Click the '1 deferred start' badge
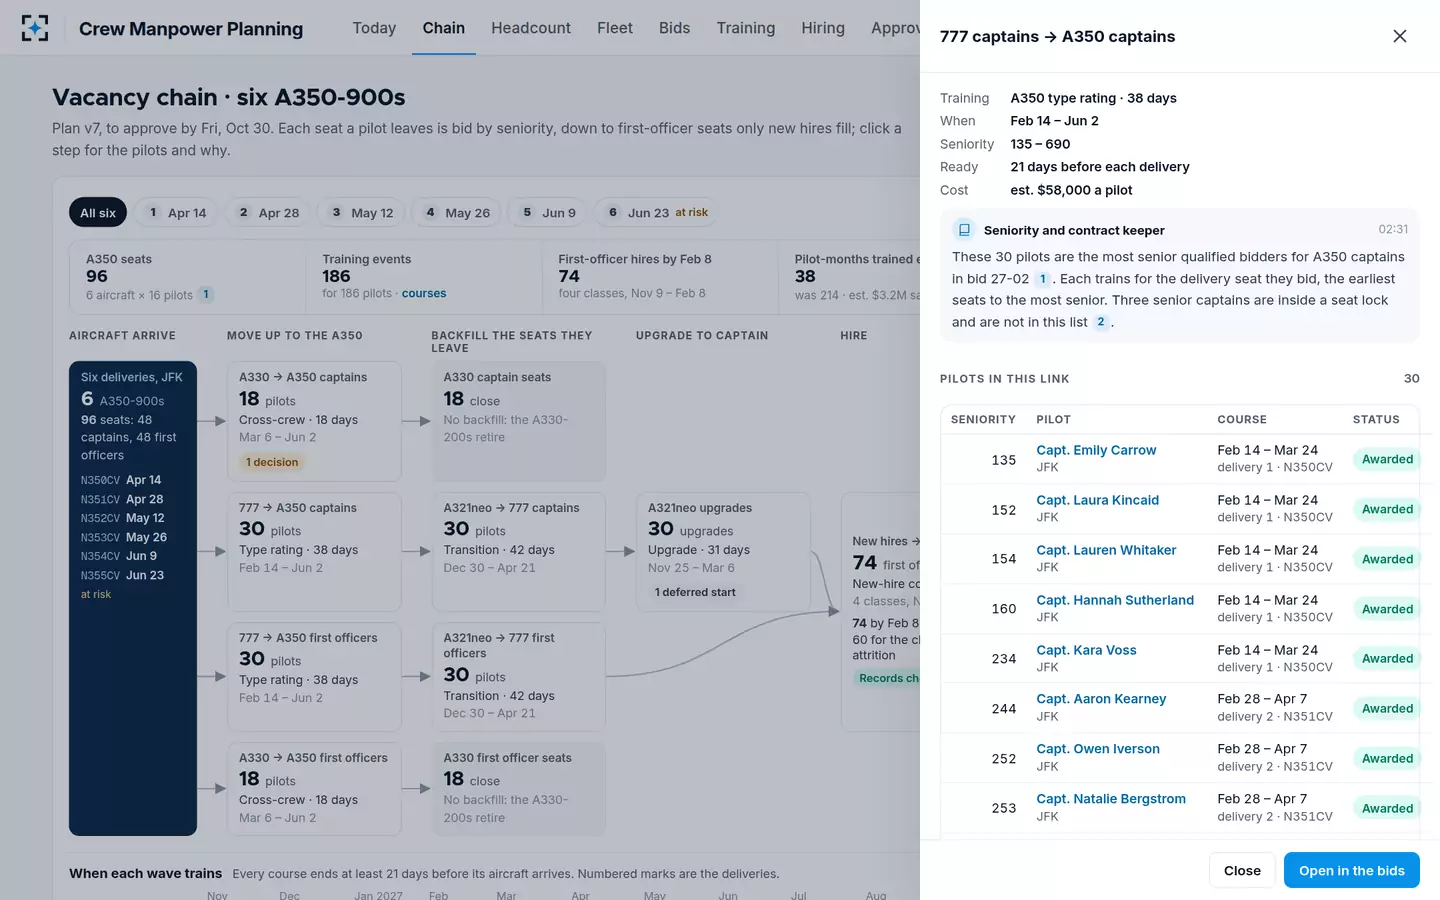The width and height of the screenshot is (1440, 900). click(x=695, y=593)
